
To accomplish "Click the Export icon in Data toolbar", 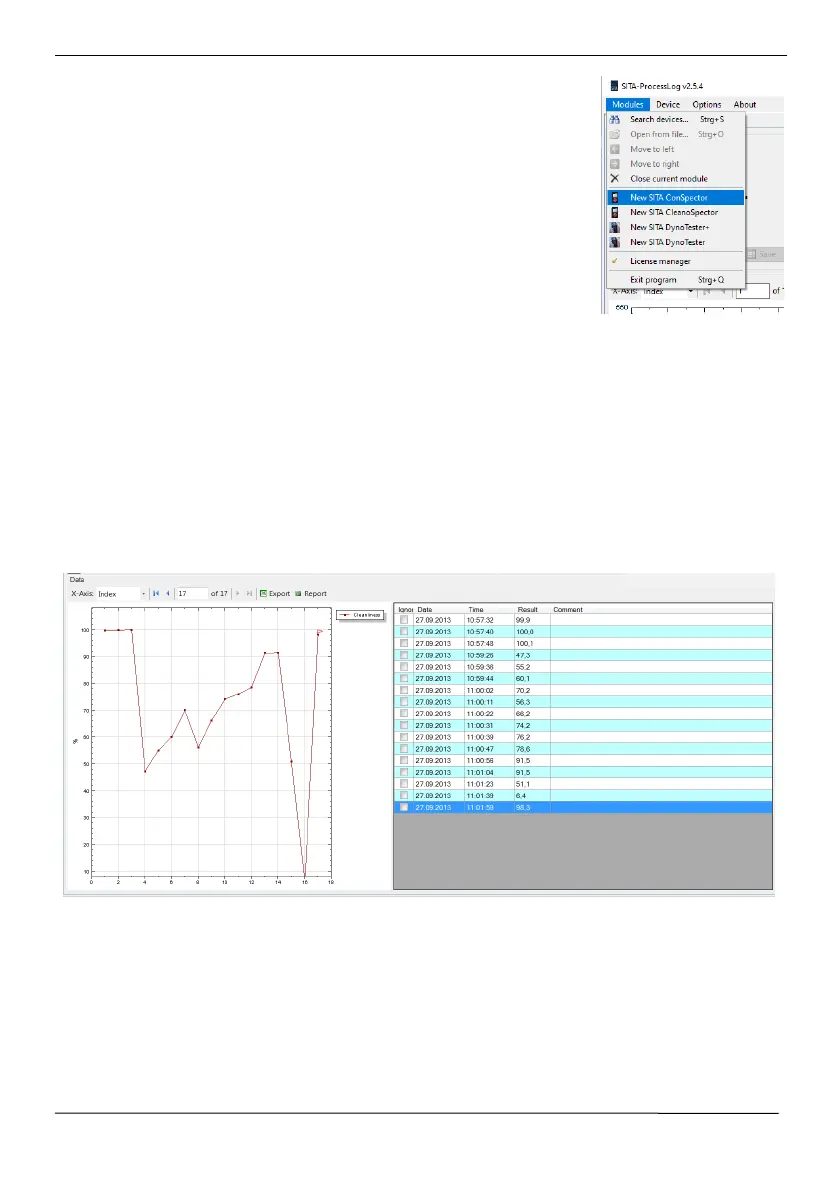I will (x=263, y=593).
